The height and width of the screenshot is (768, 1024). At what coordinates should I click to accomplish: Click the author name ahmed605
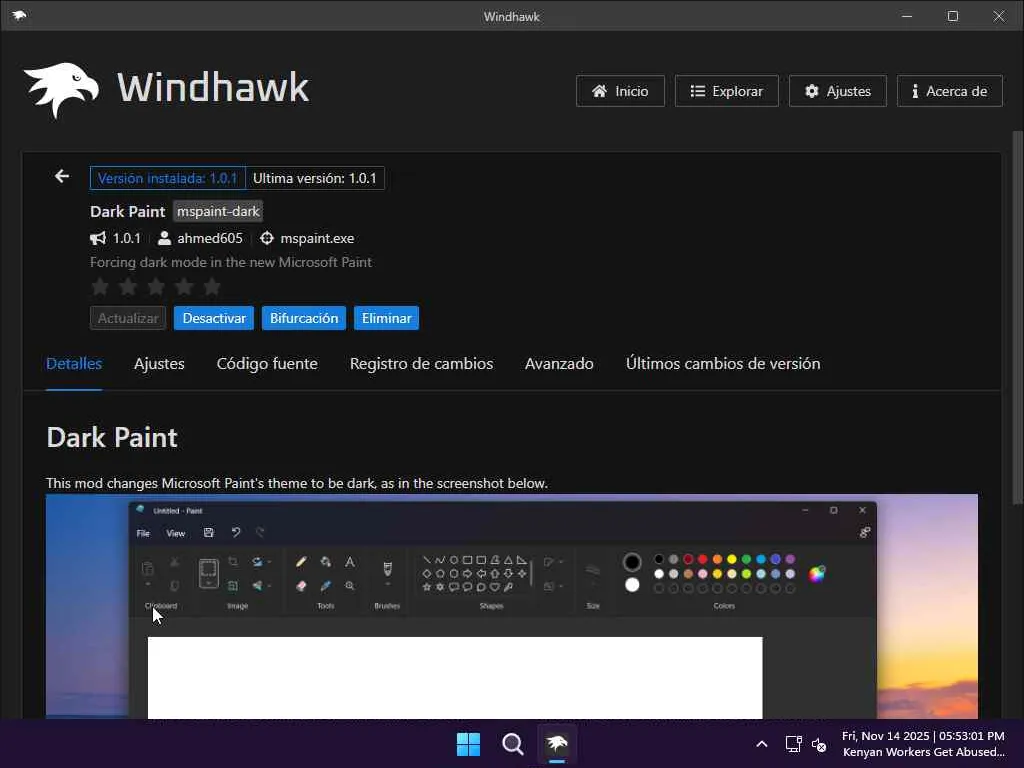tap(210, 238)
